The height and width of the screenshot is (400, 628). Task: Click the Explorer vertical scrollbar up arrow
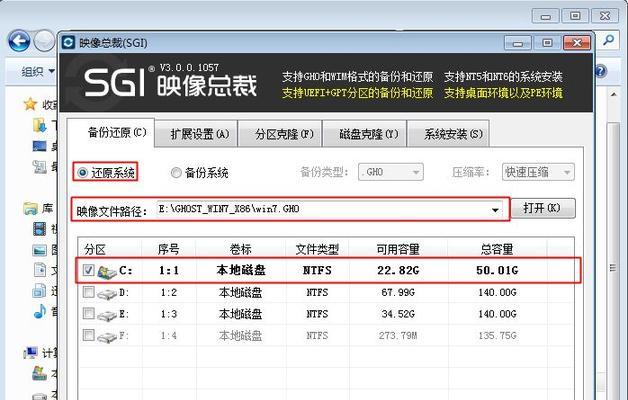click(614, 94)
